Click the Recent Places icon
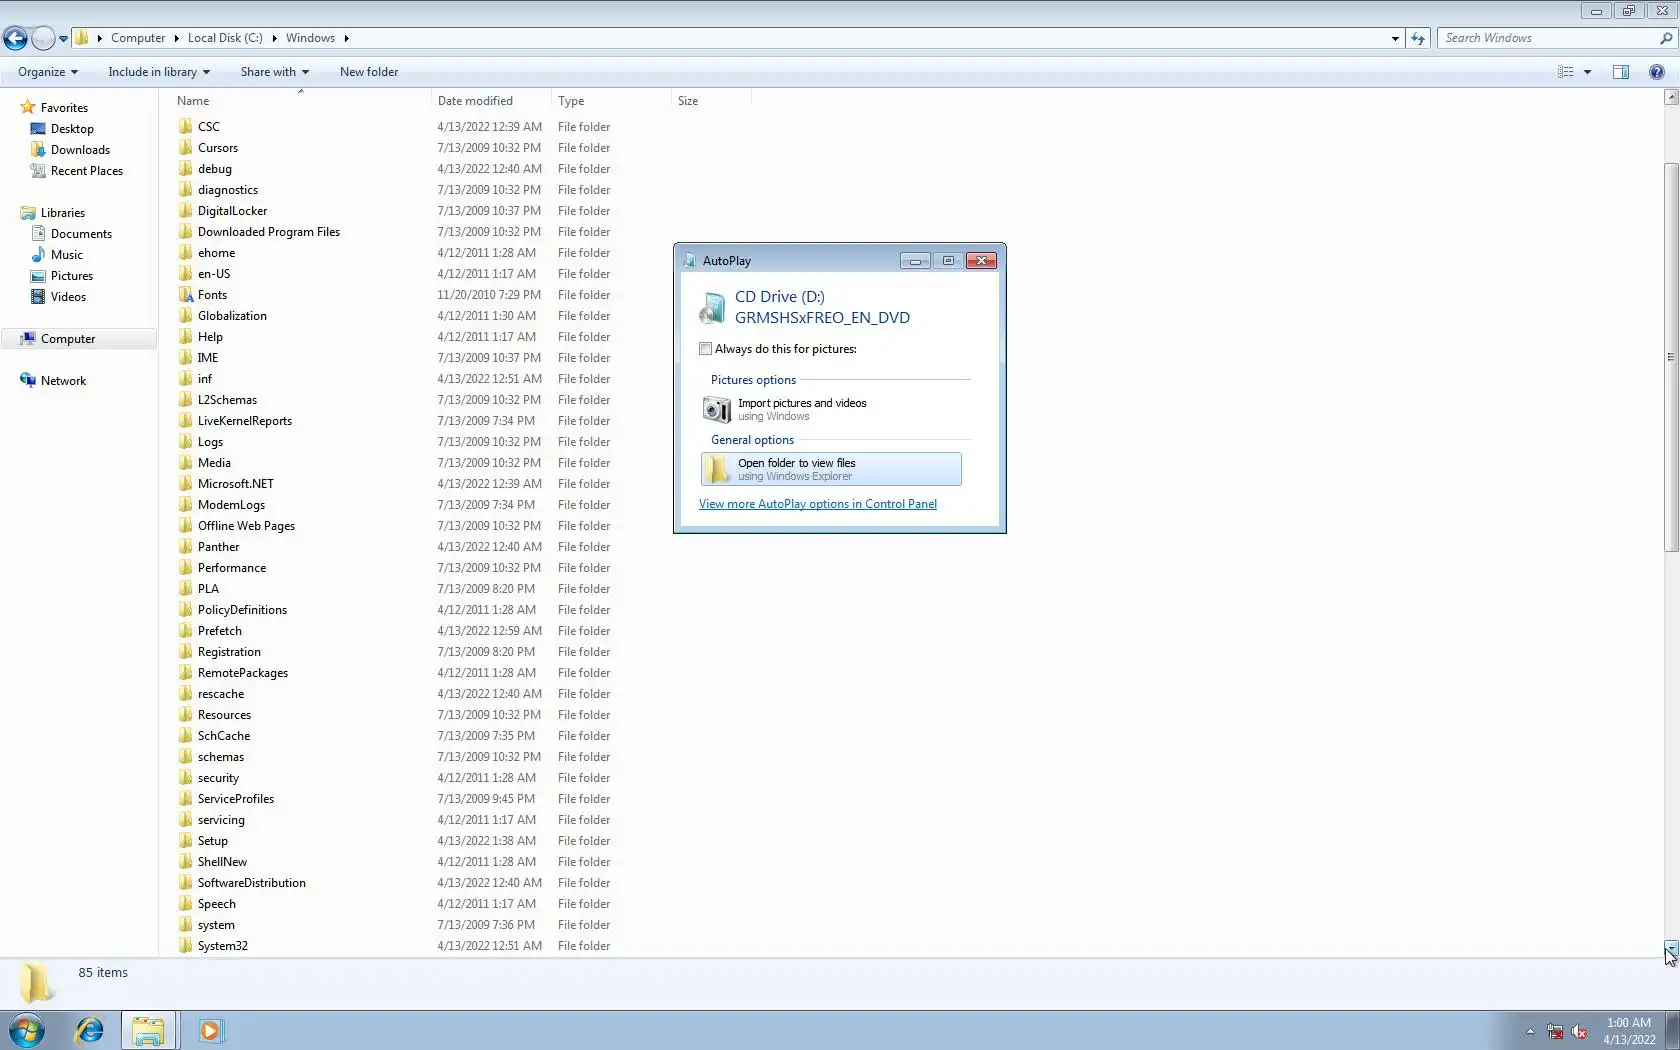The height and width of the screenshot is (1050, 1680). click(x=38, y=170)
